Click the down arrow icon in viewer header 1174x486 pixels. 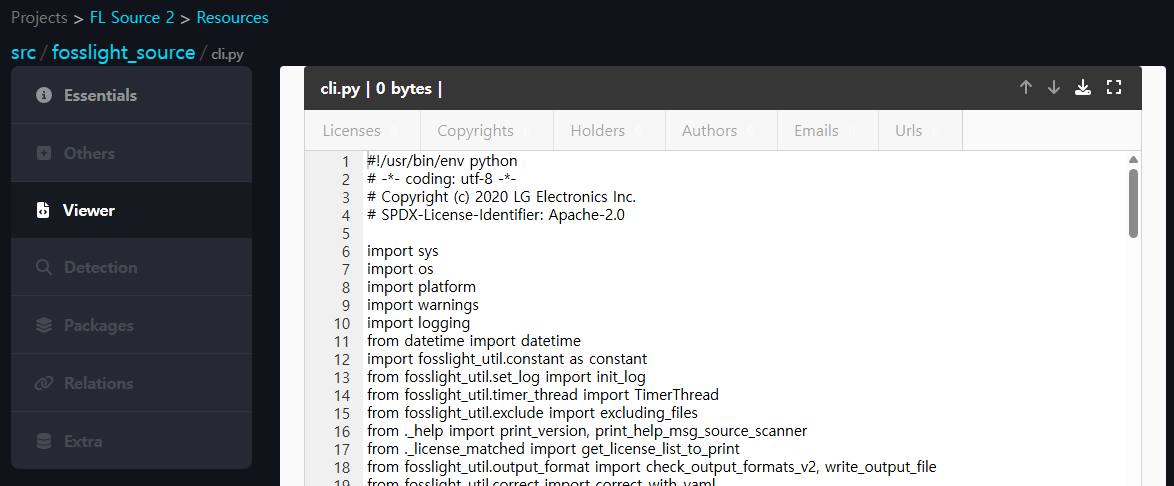click(1054, 88)
